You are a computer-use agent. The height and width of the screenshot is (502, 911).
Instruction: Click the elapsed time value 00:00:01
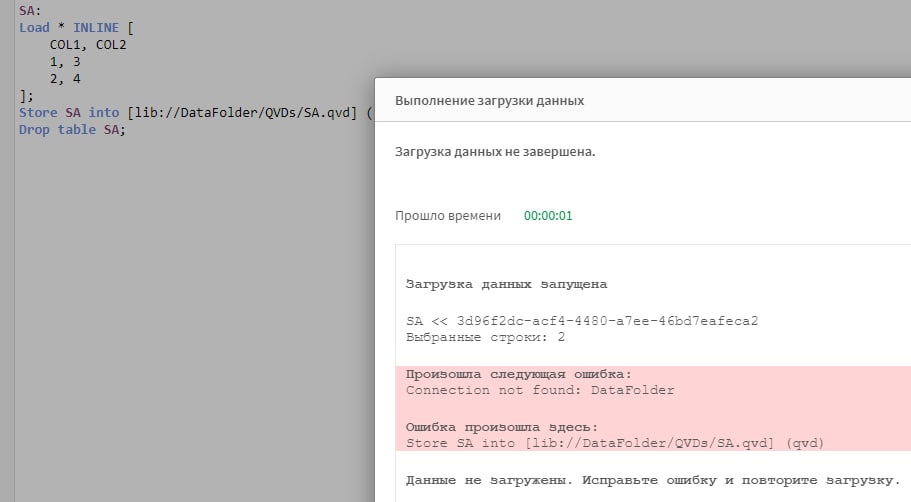[x=548, y=216]
